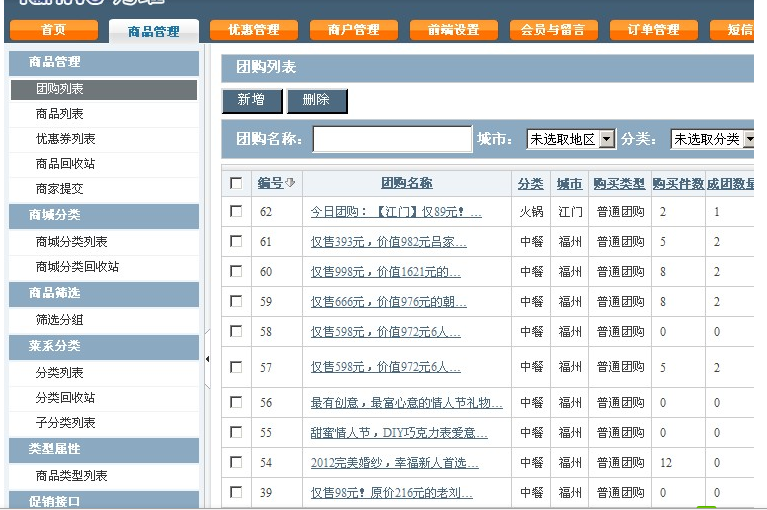
Task: Focus the 团购名称 search field
Action: pyautogui.click(x=392, y=140)
